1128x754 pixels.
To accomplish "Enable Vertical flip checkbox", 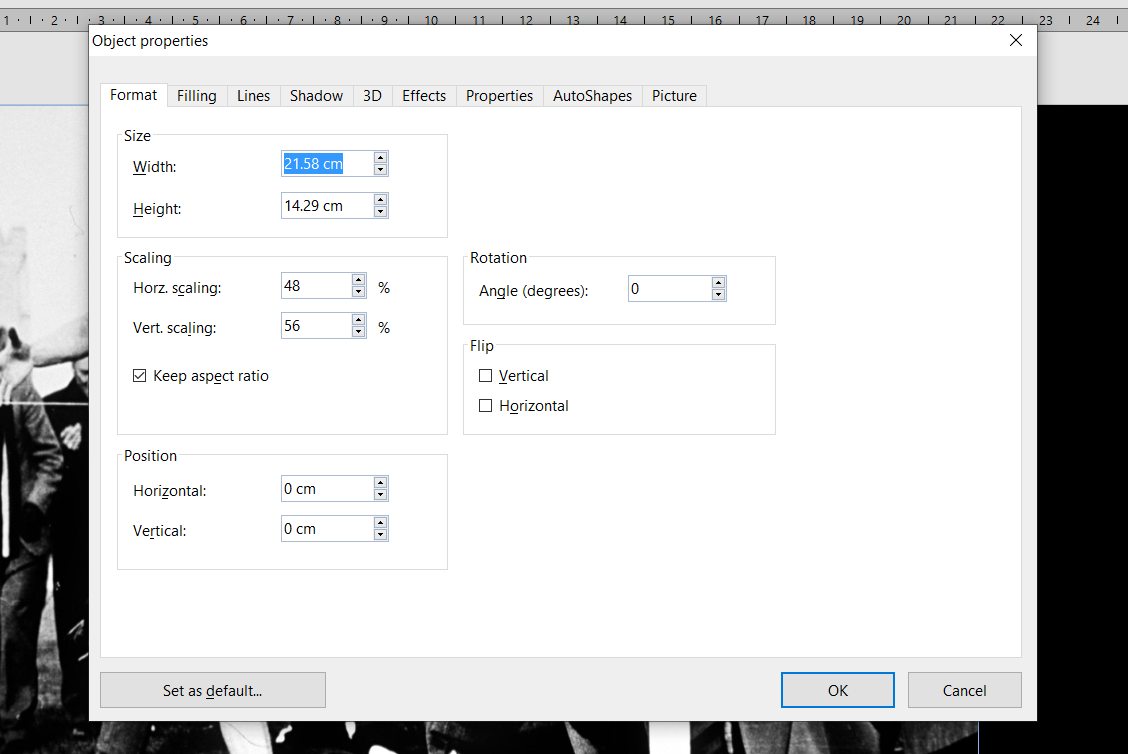I will pos(486,376).
